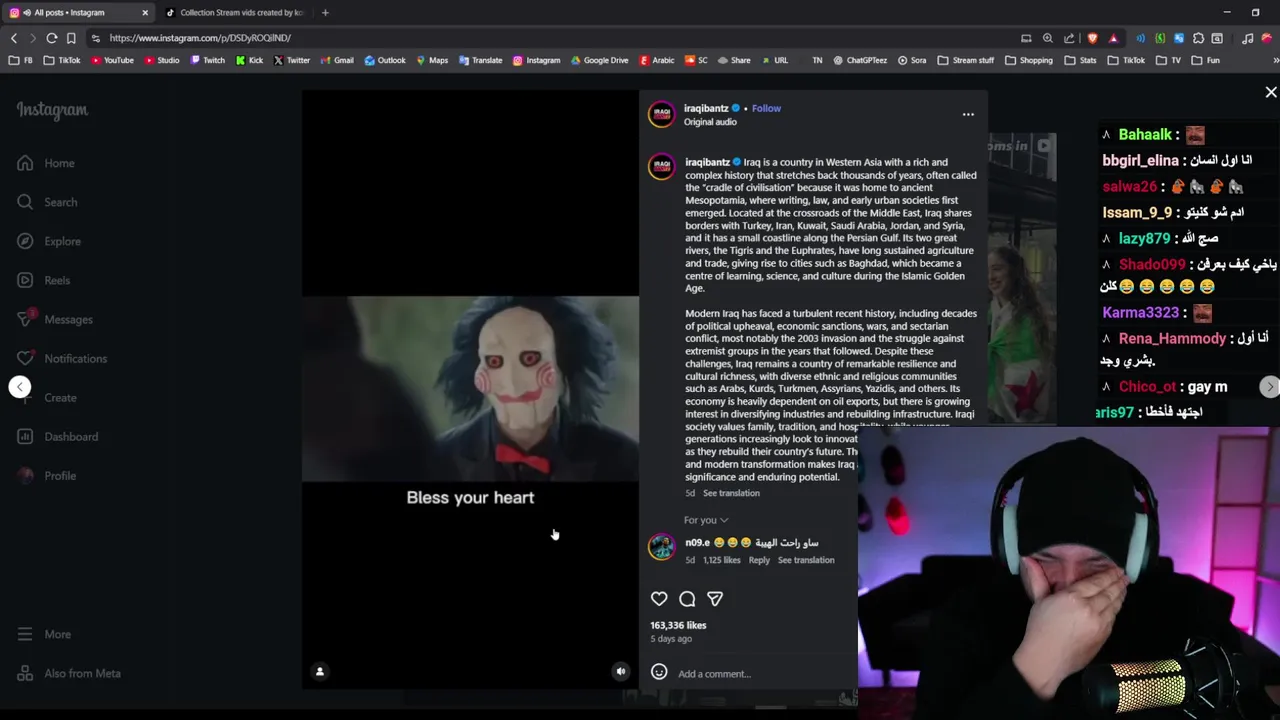Go to the previous post arrow
Screen dimensions: 1280x720
(x=20, y=387)
